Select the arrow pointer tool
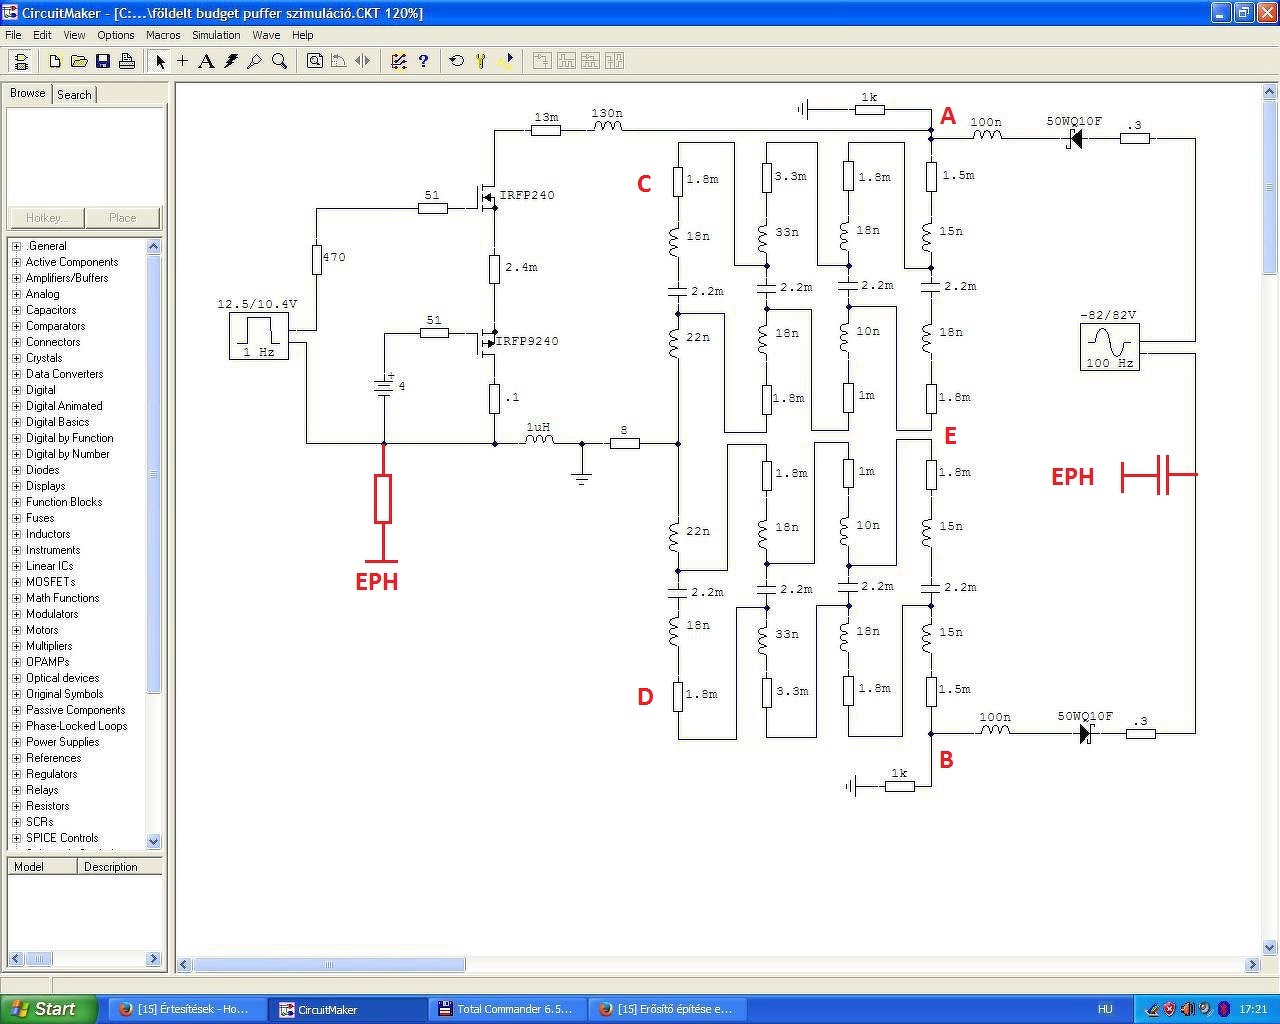 159,61
